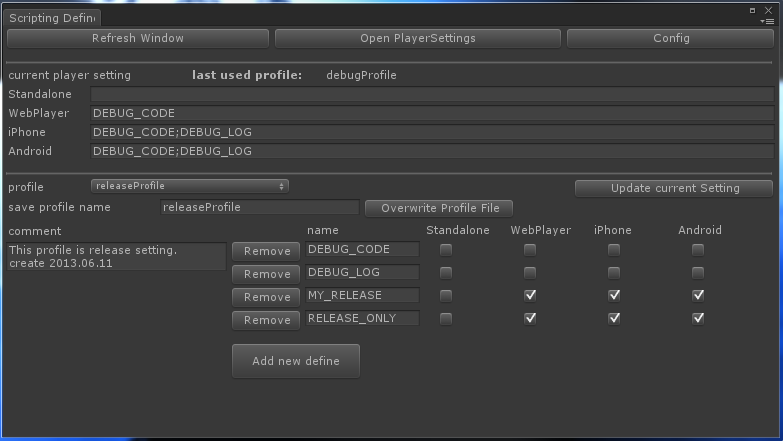Uncheck MY_RELEASE for WebPlayer
This screenshot has height=441, width=783.
pyautogui.click(x=530, y=296)
